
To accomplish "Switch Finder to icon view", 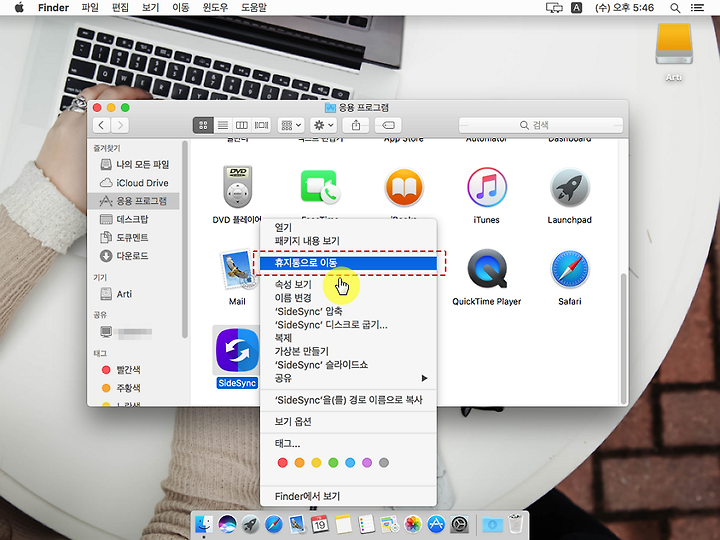I will (x=203, y=125).
